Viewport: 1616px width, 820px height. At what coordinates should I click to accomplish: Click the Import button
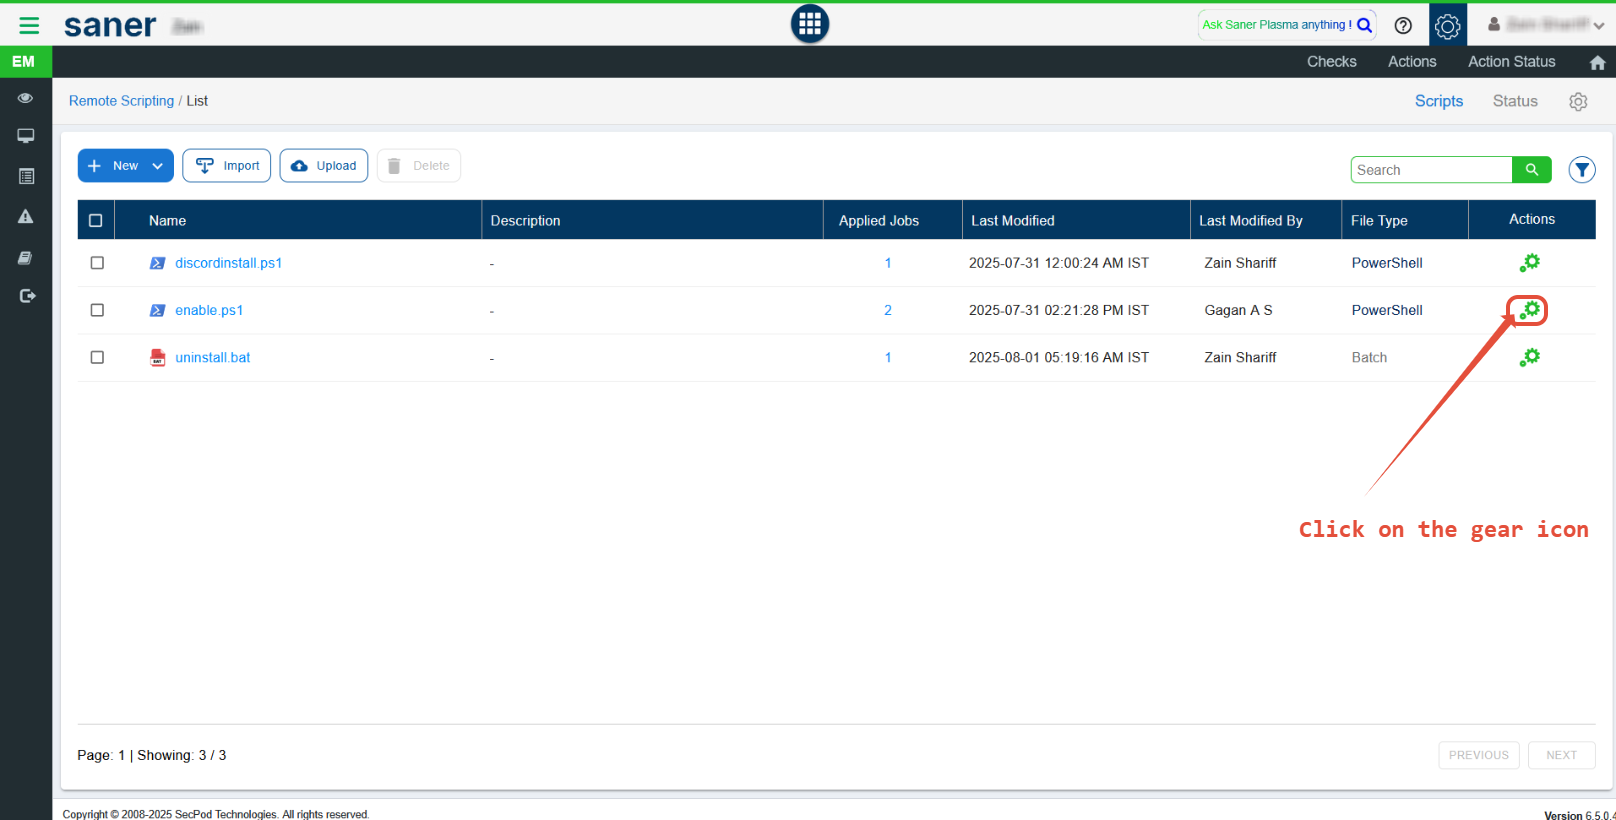pos(227,166)
